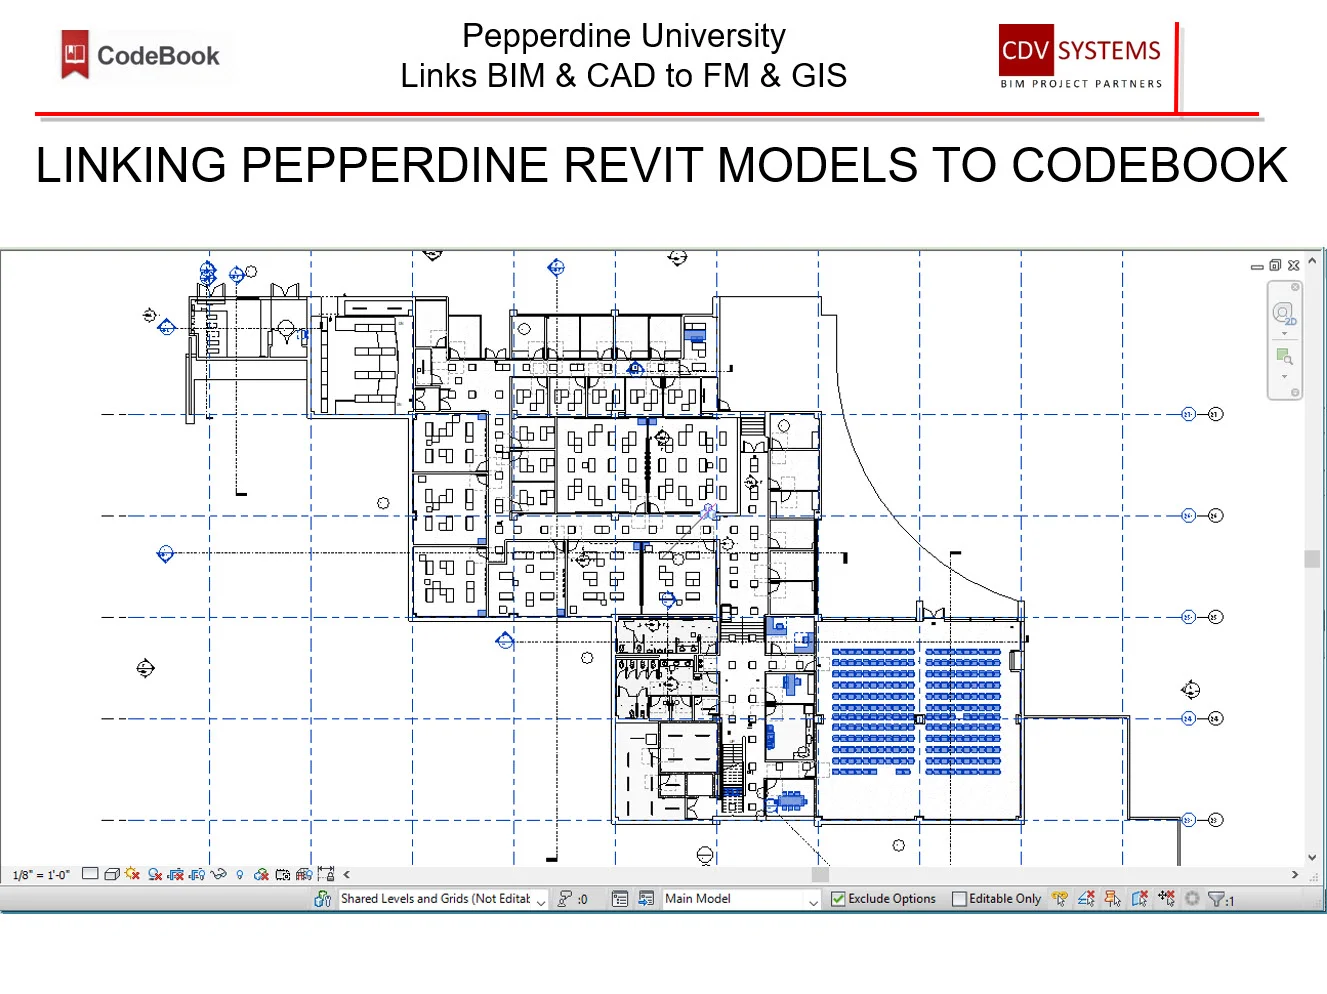This screenshot has width=1327, height=994.
Task: Click the Show Crop Region icon
Action: coord(197,874)
